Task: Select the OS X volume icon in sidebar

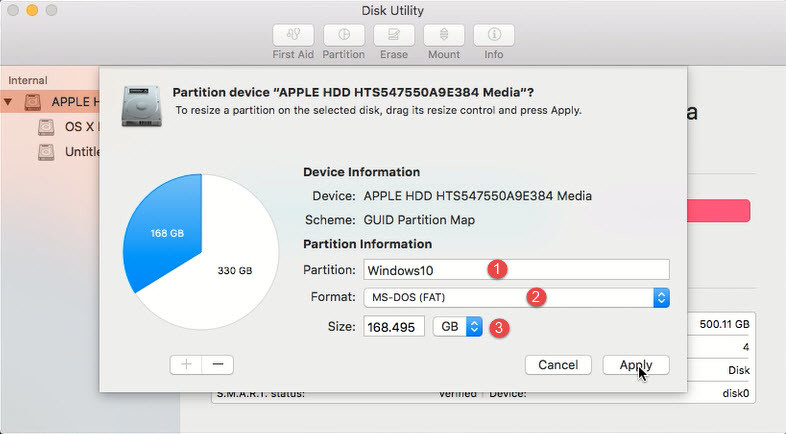Action: [x=46, y=127]
